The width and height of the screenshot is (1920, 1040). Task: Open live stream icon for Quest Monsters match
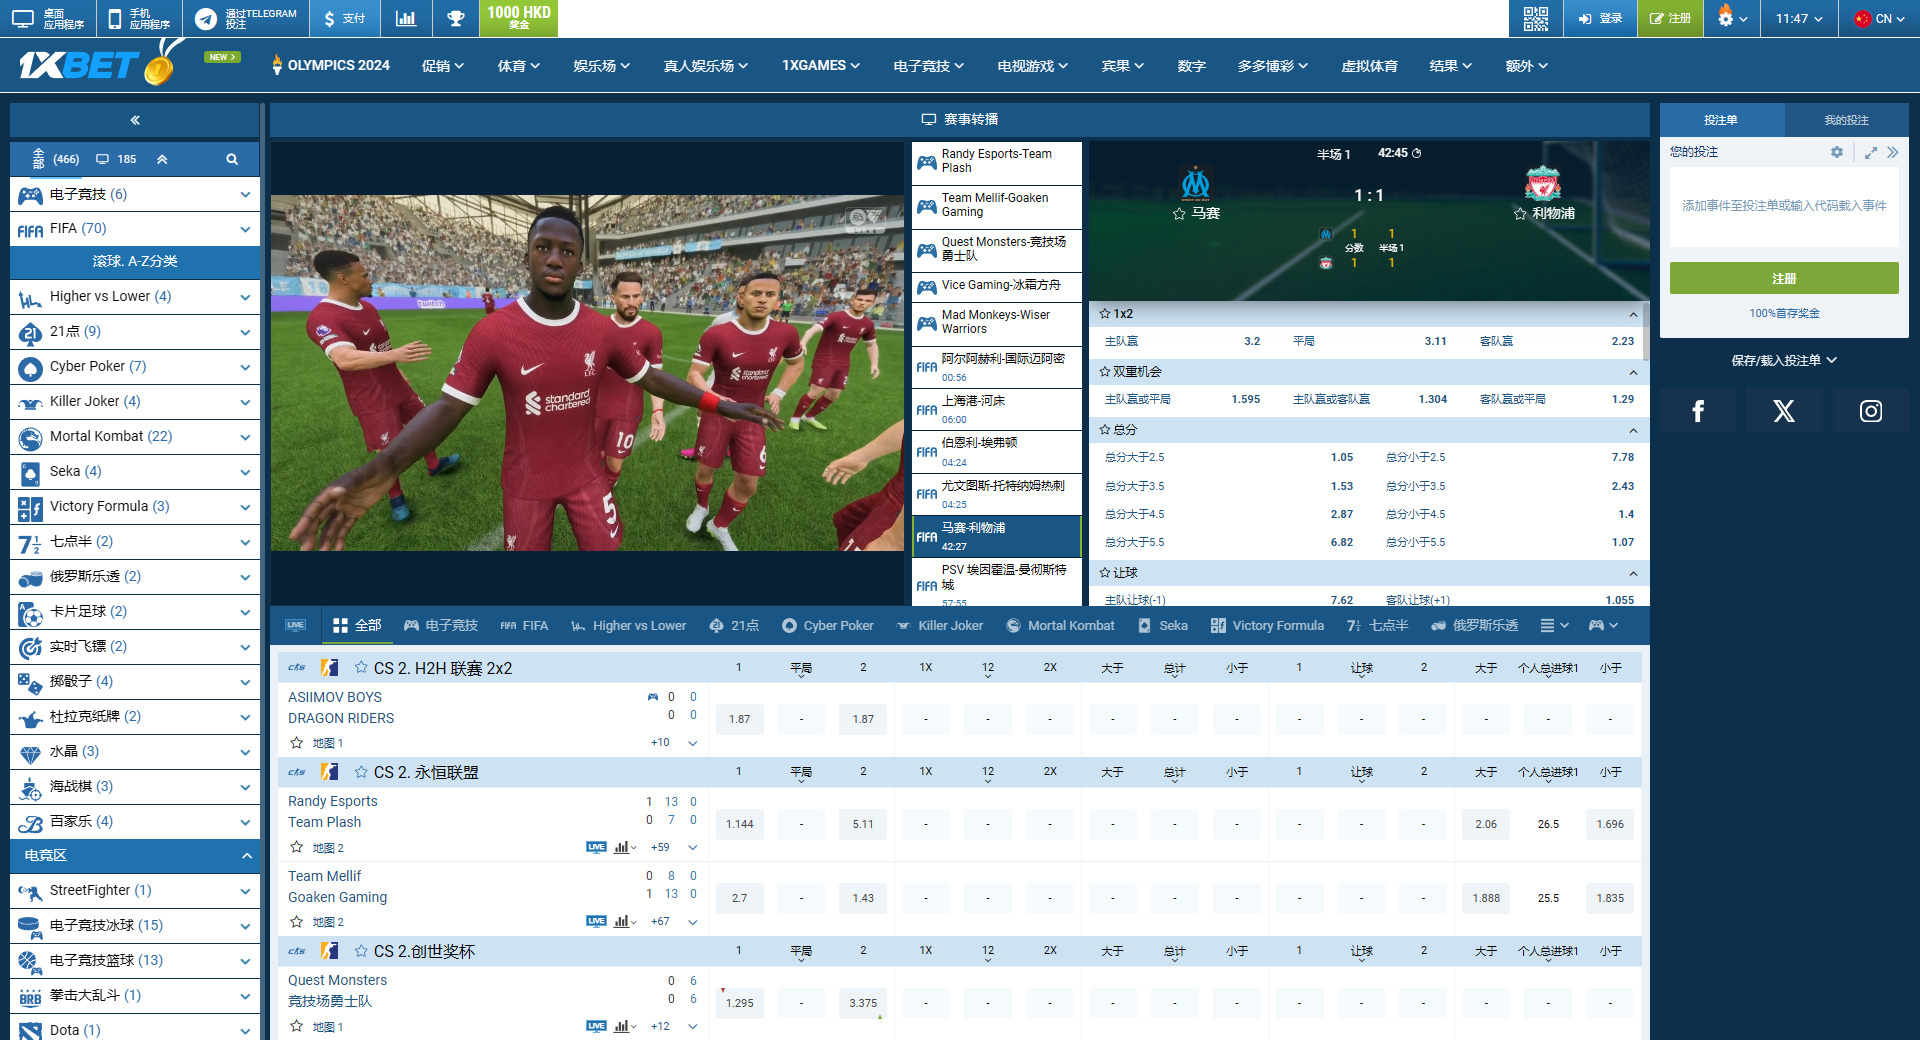[x=596, y=1026]
